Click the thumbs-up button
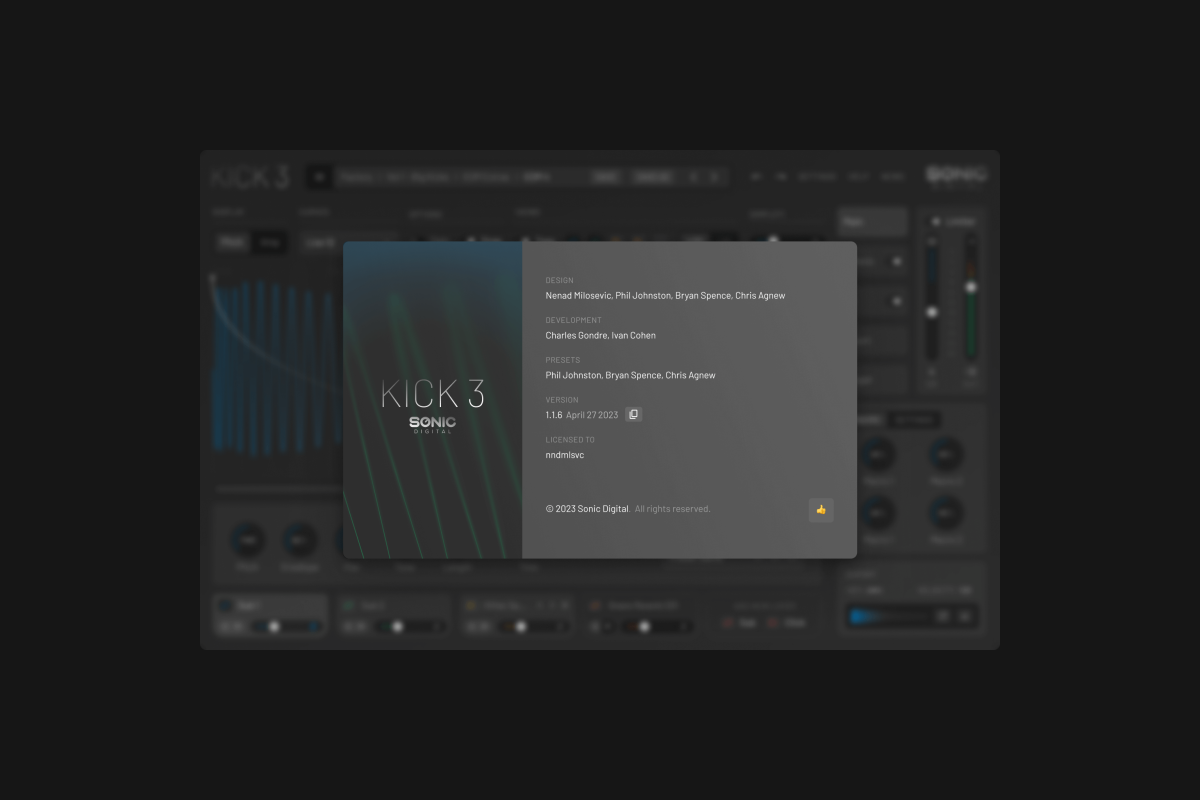 coord(821,510)
